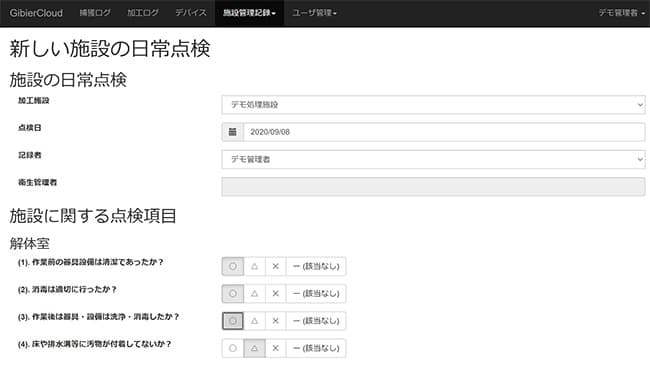650x365 pixels.
Task: Select ○ for question (2) 消毒
Action: 233,294
